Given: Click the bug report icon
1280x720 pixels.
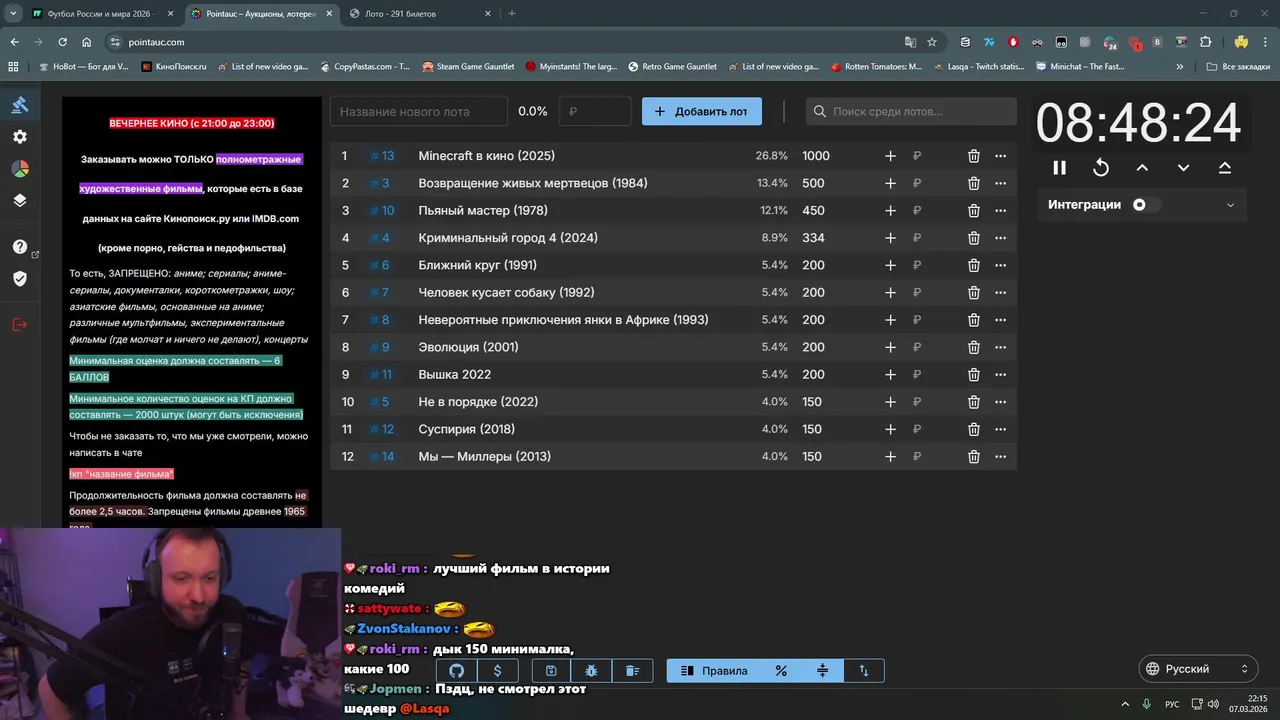Looking at the screenshot, I should (591, 671).
